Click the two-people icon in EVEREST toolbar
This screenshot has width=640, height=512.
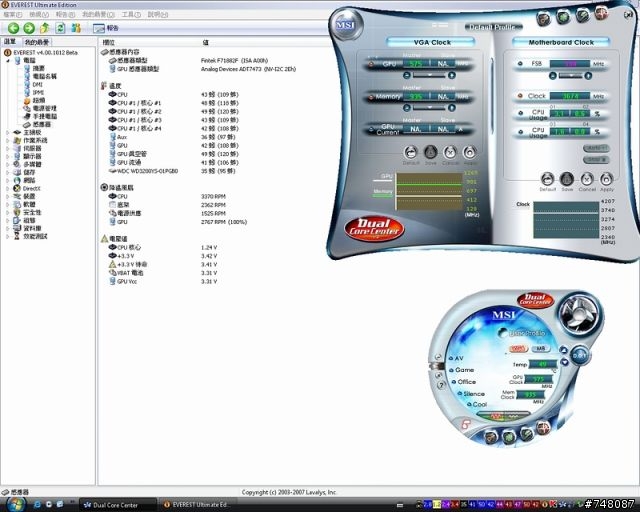click(76, 28)
